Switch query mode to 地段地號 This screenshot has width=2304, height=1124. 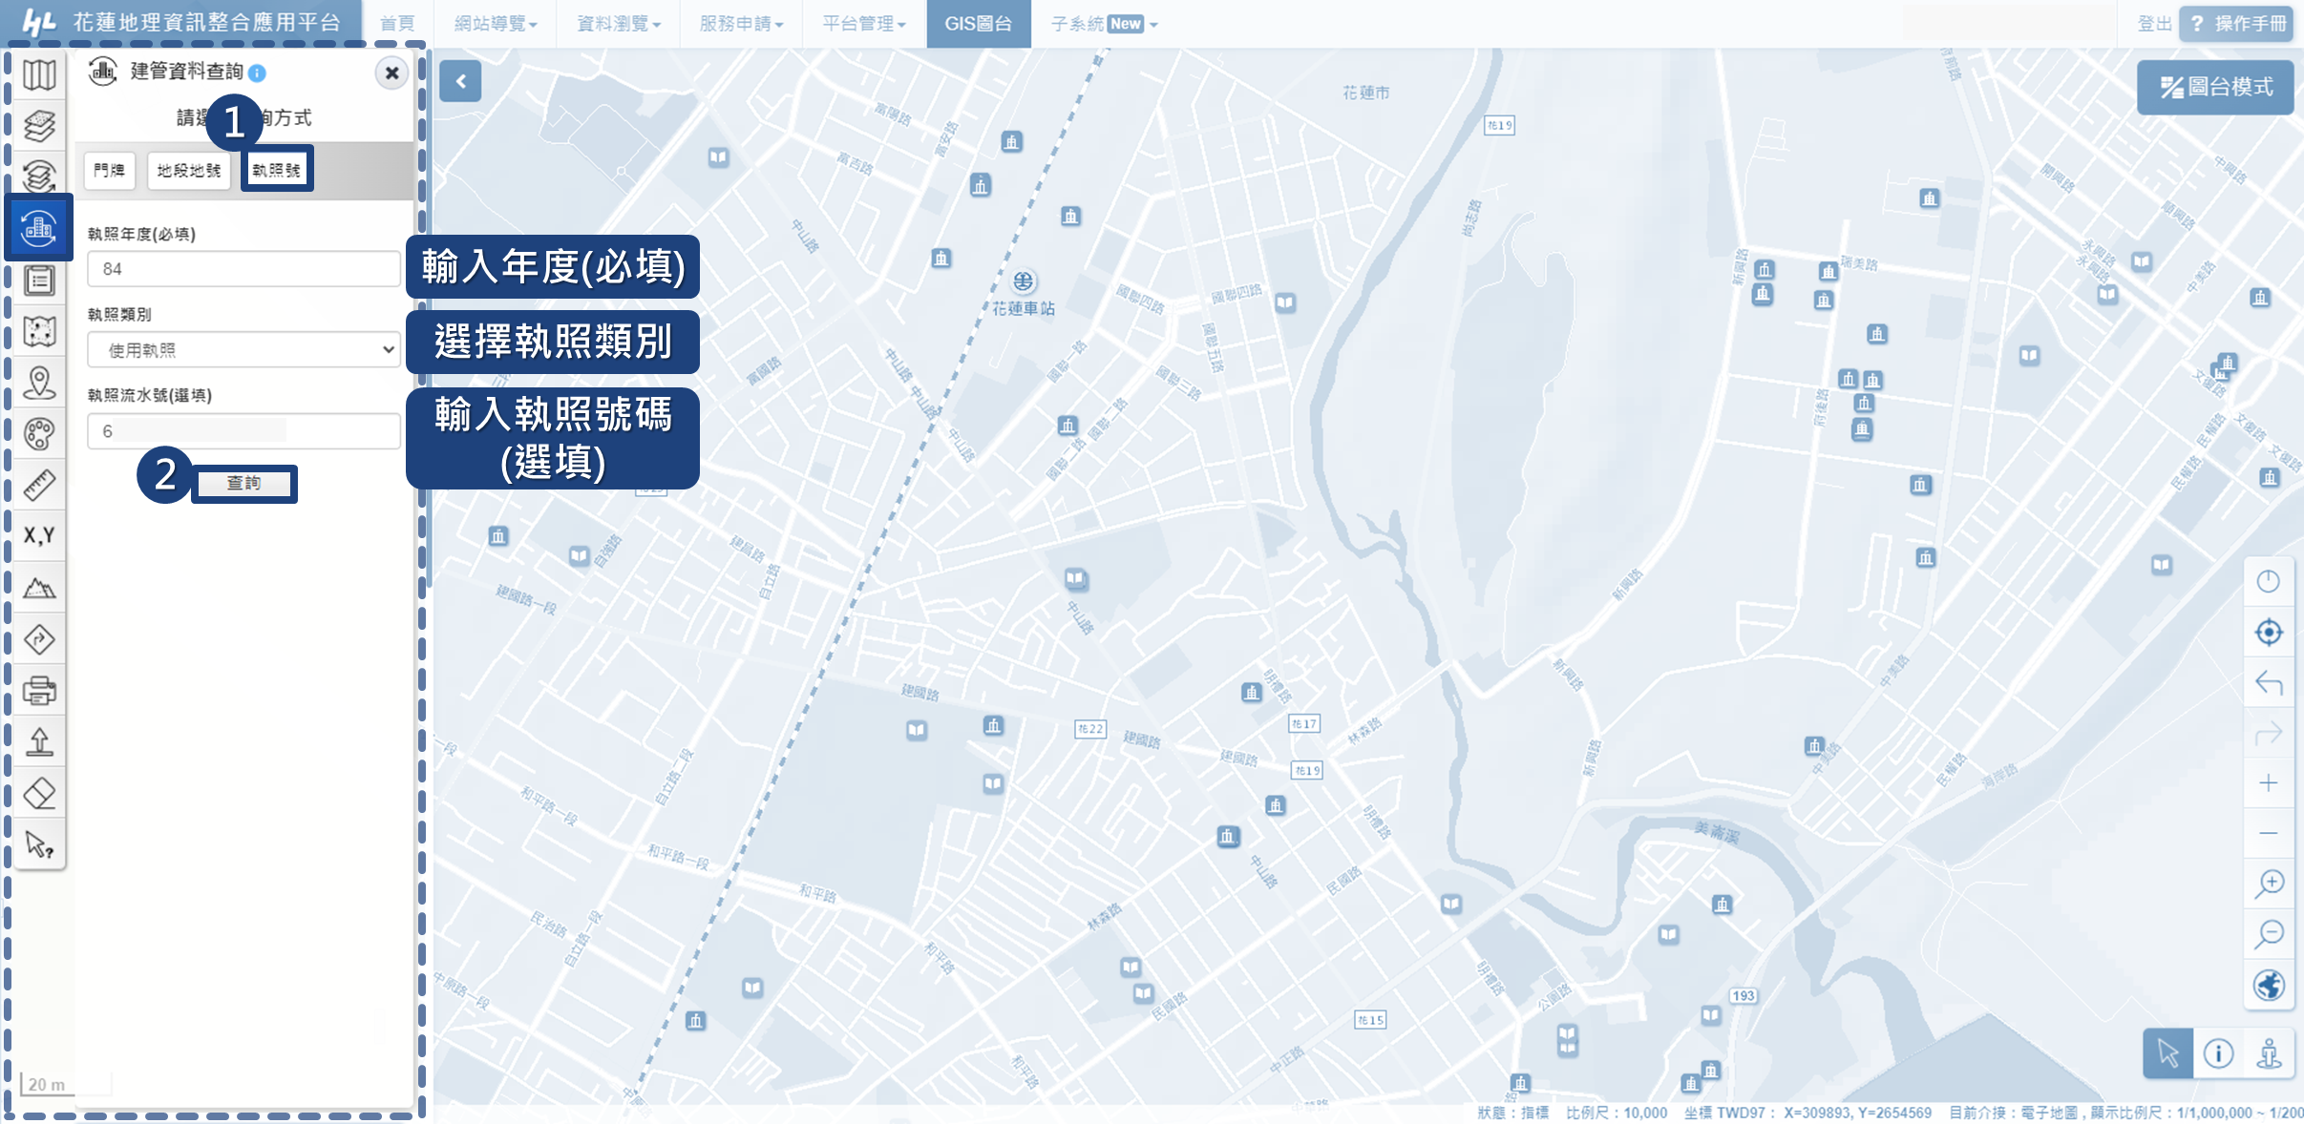(x=189, y=170)
